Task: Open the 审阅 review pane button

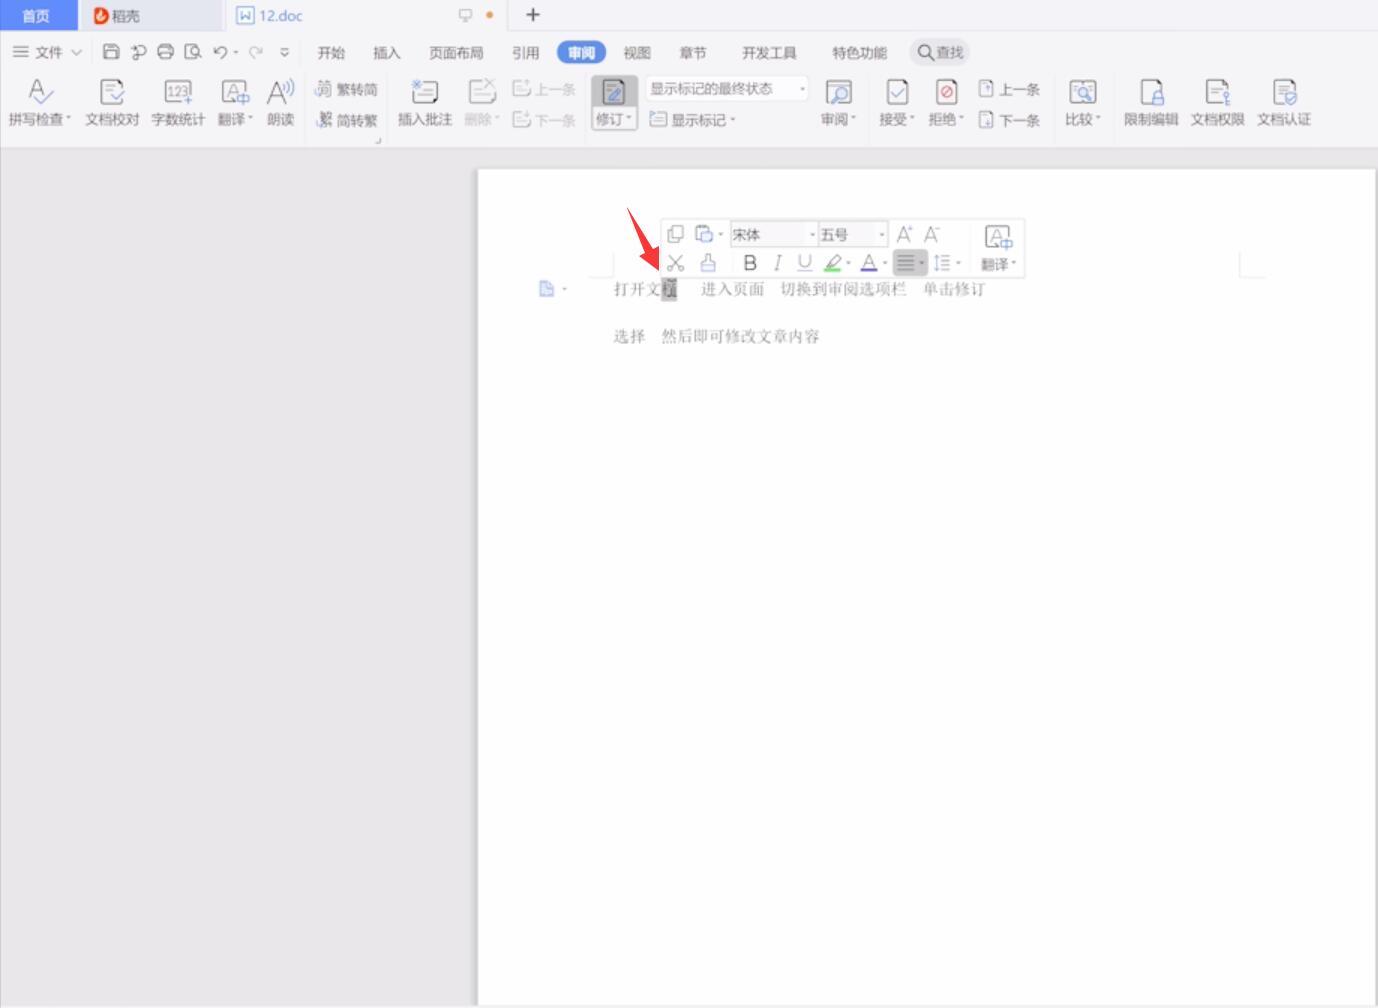Action: coord(838,103)
